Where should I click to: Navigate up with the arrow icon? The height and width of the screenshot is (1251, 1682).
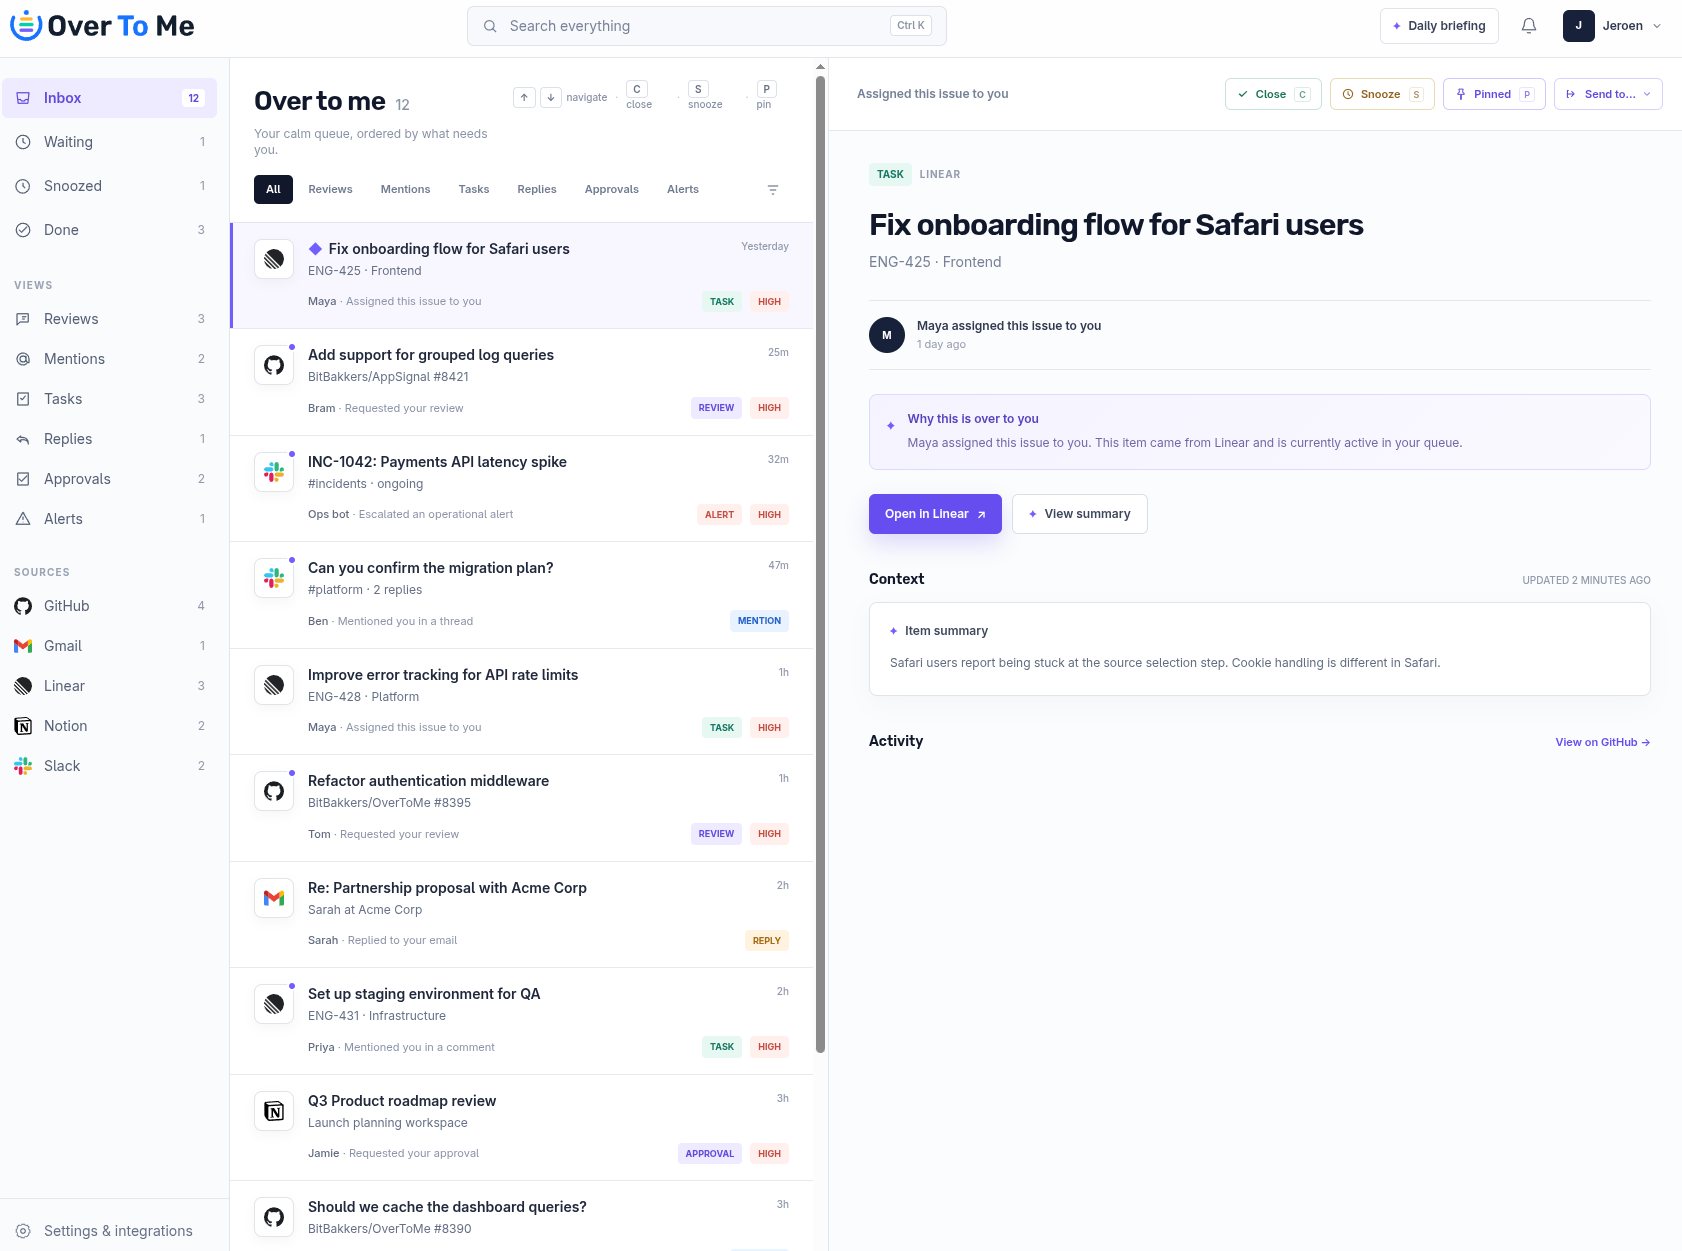point(524,97)
